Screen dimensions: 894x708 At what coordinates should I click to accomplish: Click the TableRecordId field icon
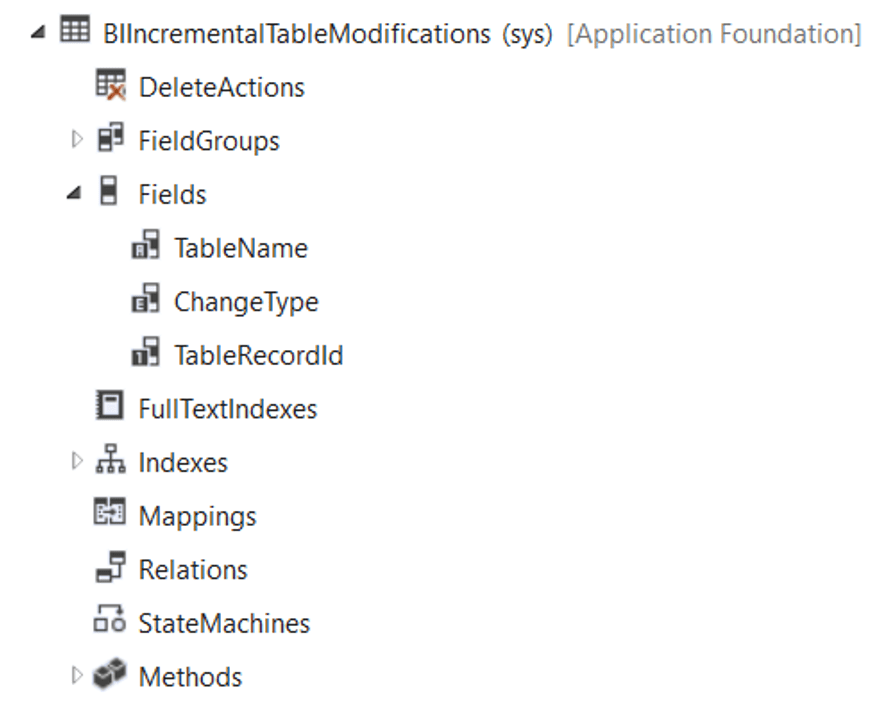point(146,354)
